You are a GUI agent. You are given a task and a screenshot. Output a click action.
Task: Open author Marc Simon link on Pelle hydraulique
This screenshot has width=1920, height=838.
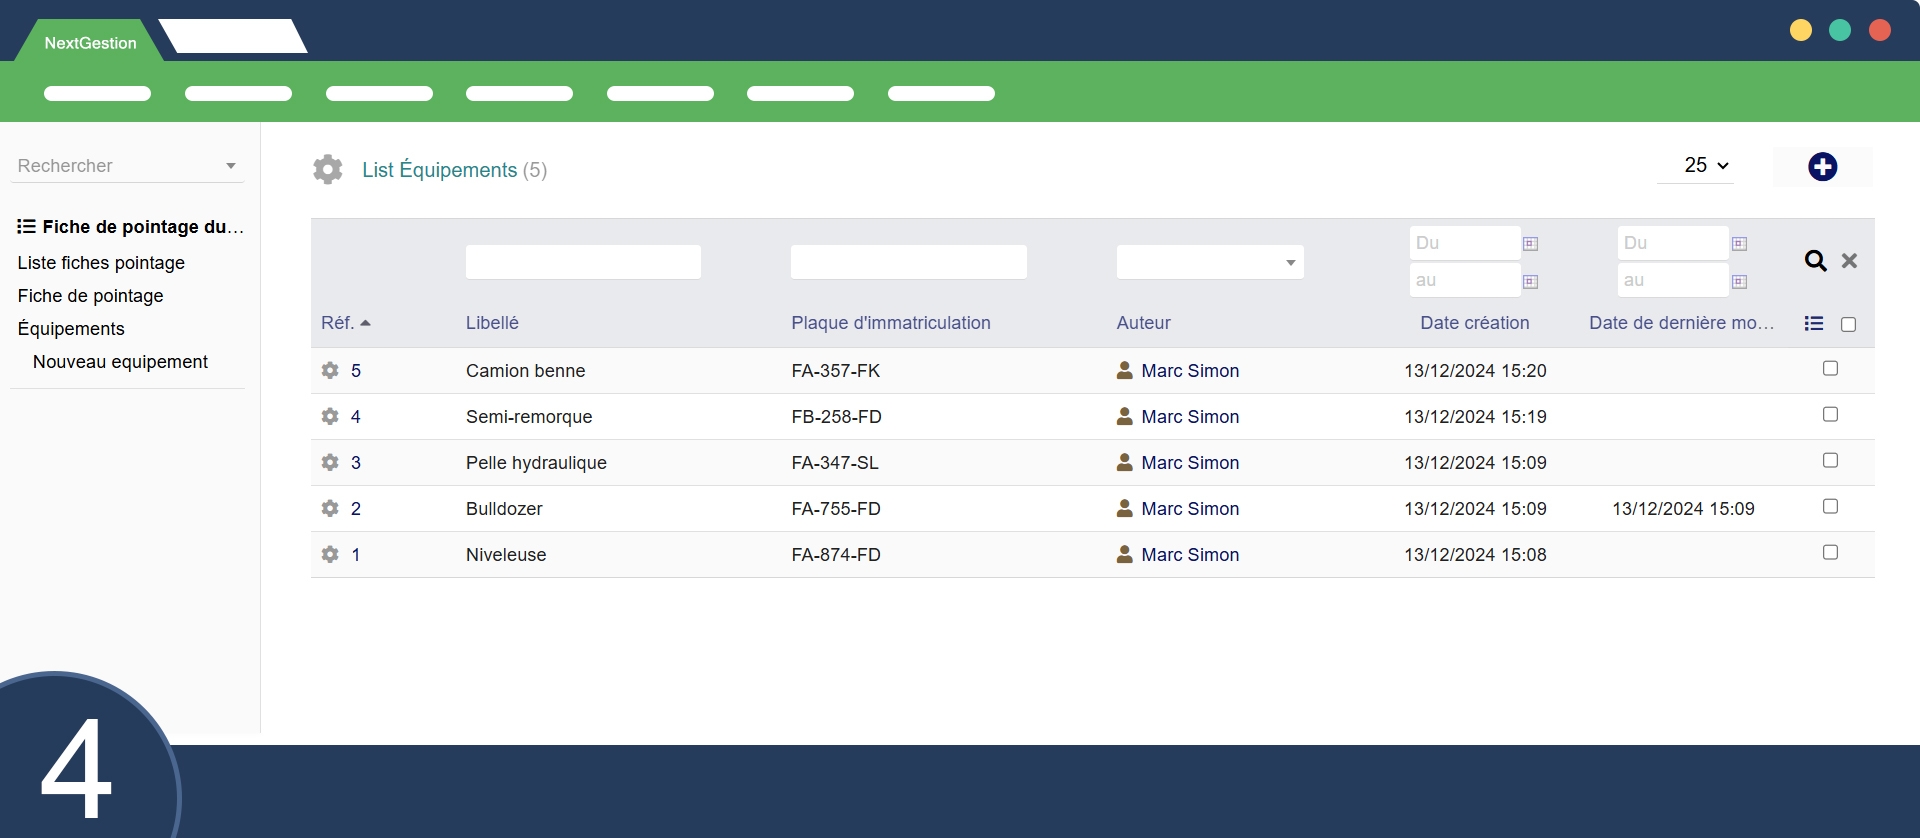click(x=1189, y=463)
